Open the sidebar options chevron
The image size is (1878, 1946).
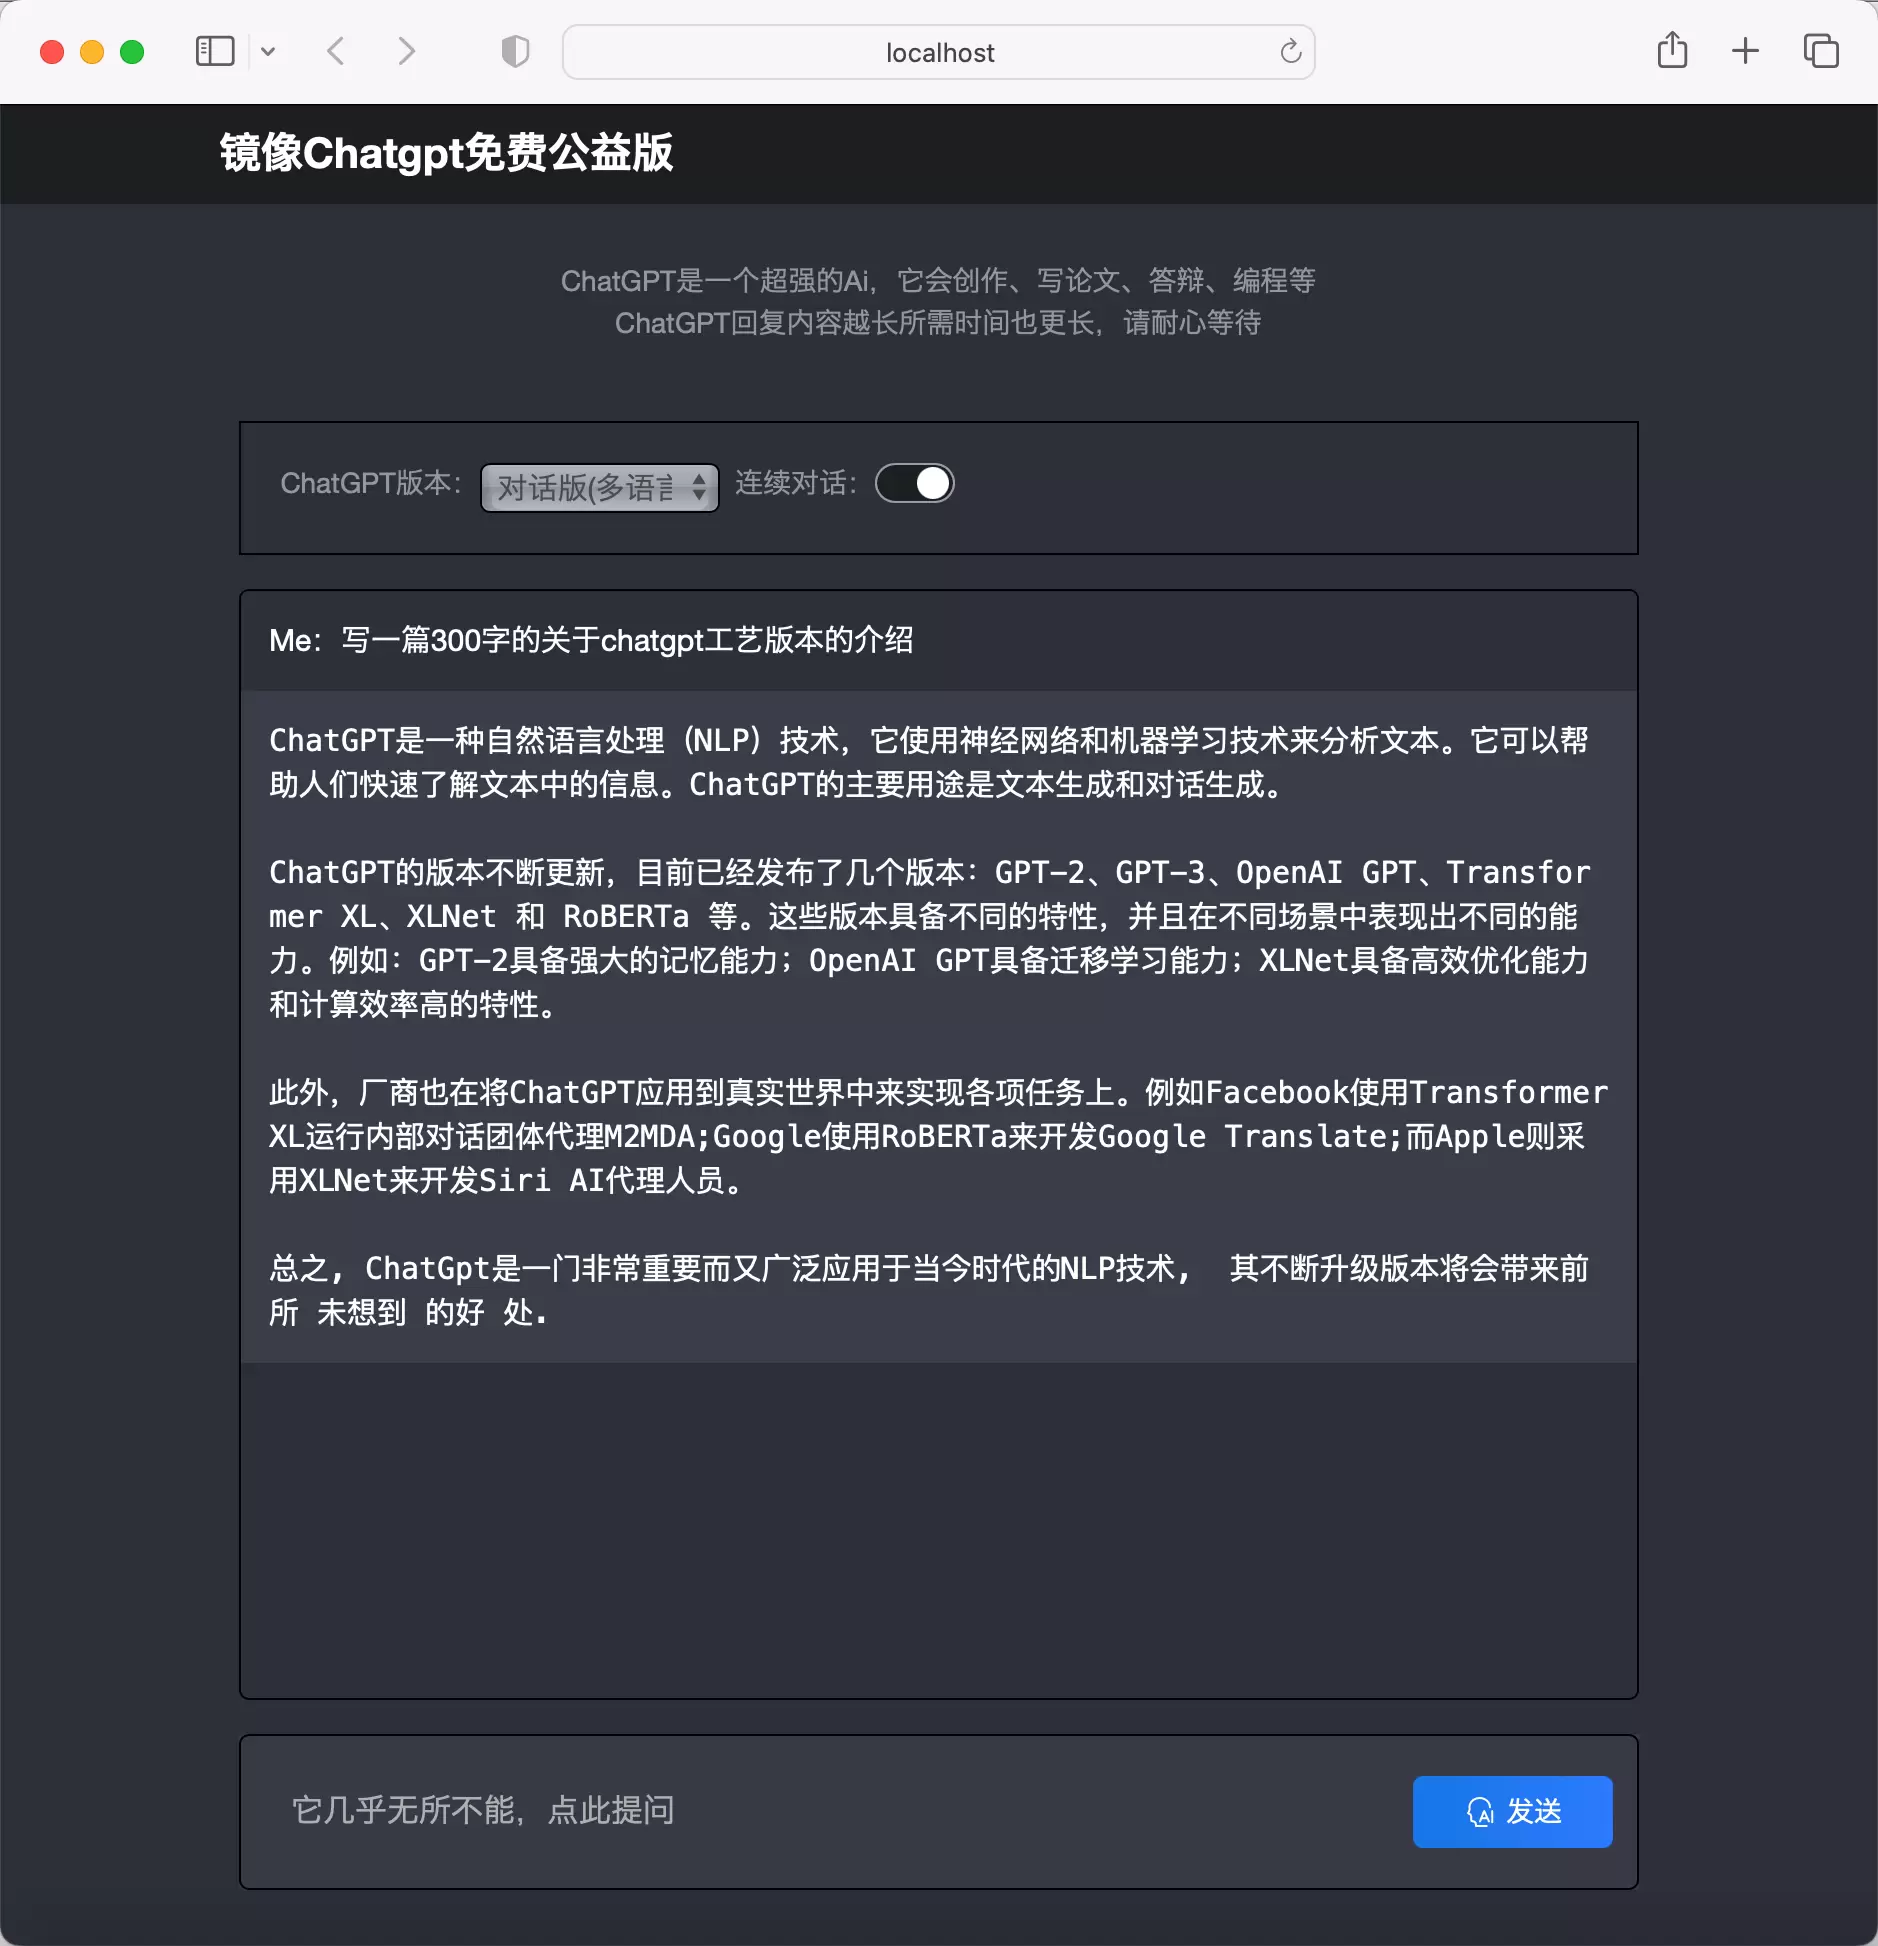pos(268,51)
